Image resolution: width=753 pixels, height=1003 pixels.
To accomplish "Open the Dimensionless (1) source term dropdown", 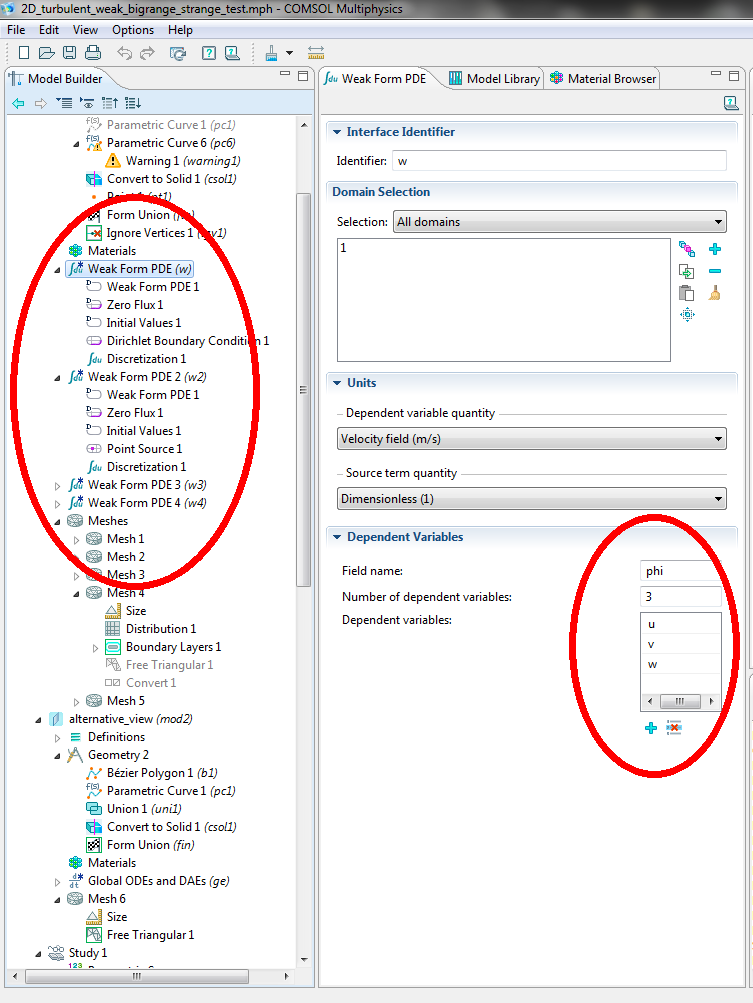I will coord(531,499).
